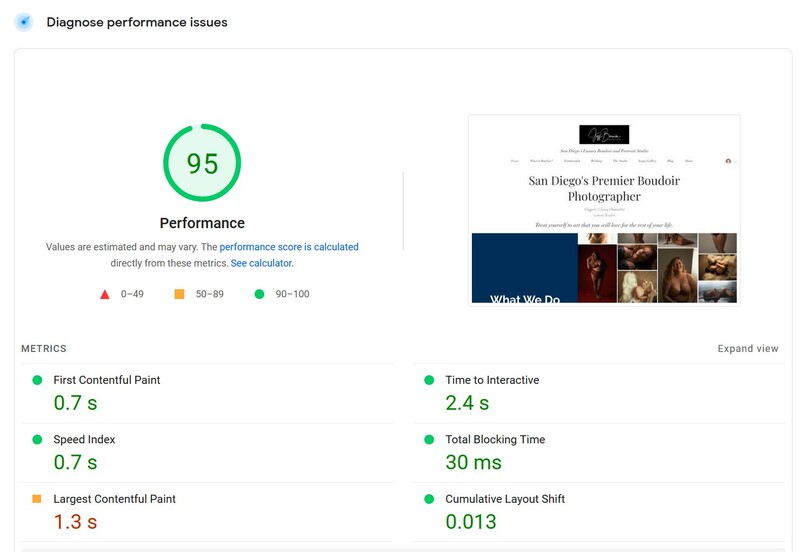Click the green dot beside Cumulative Layout Shift
The height and width of the screenshot is (552, 800).
click(429, 499)
